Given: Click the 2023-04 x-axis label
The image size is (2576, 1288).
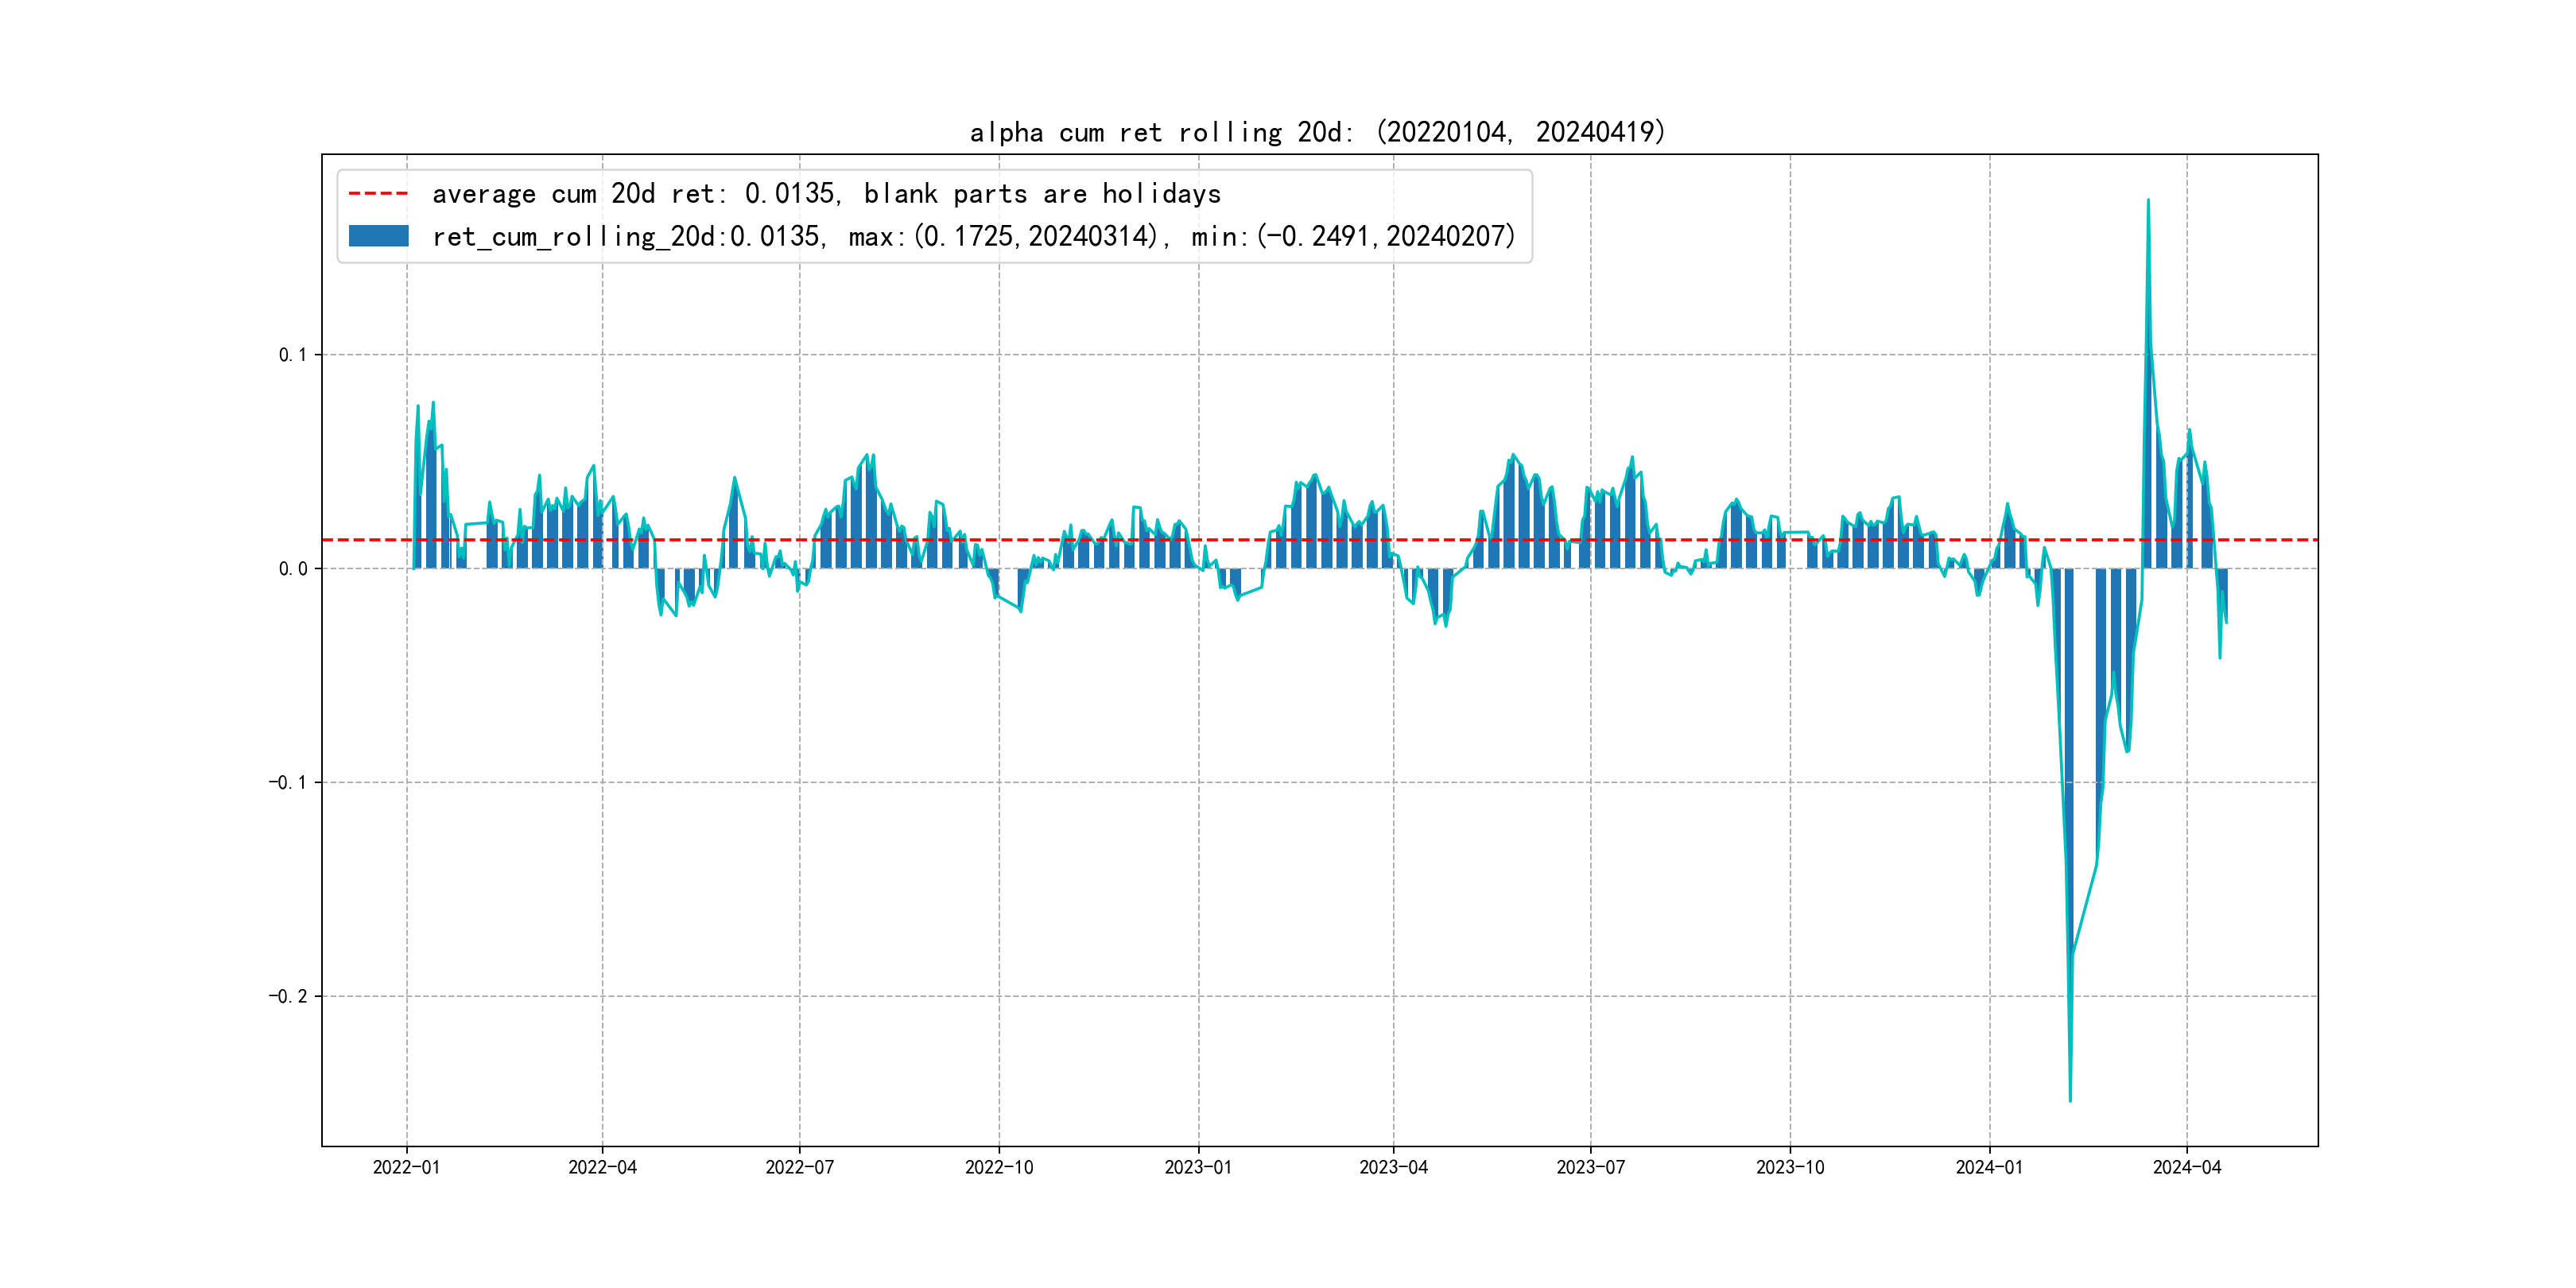Looking at the screenshot, I should click(1393, 1167).
